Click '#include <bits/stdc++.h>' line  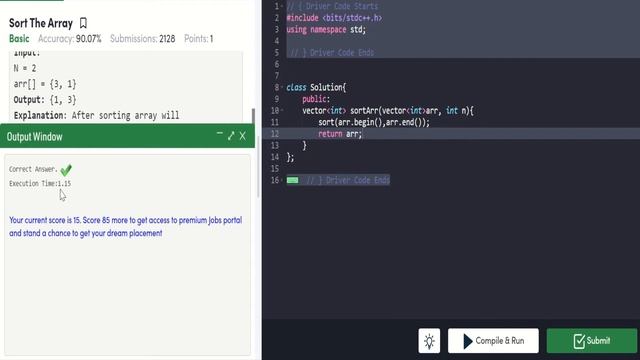click(x=334, y=18)
